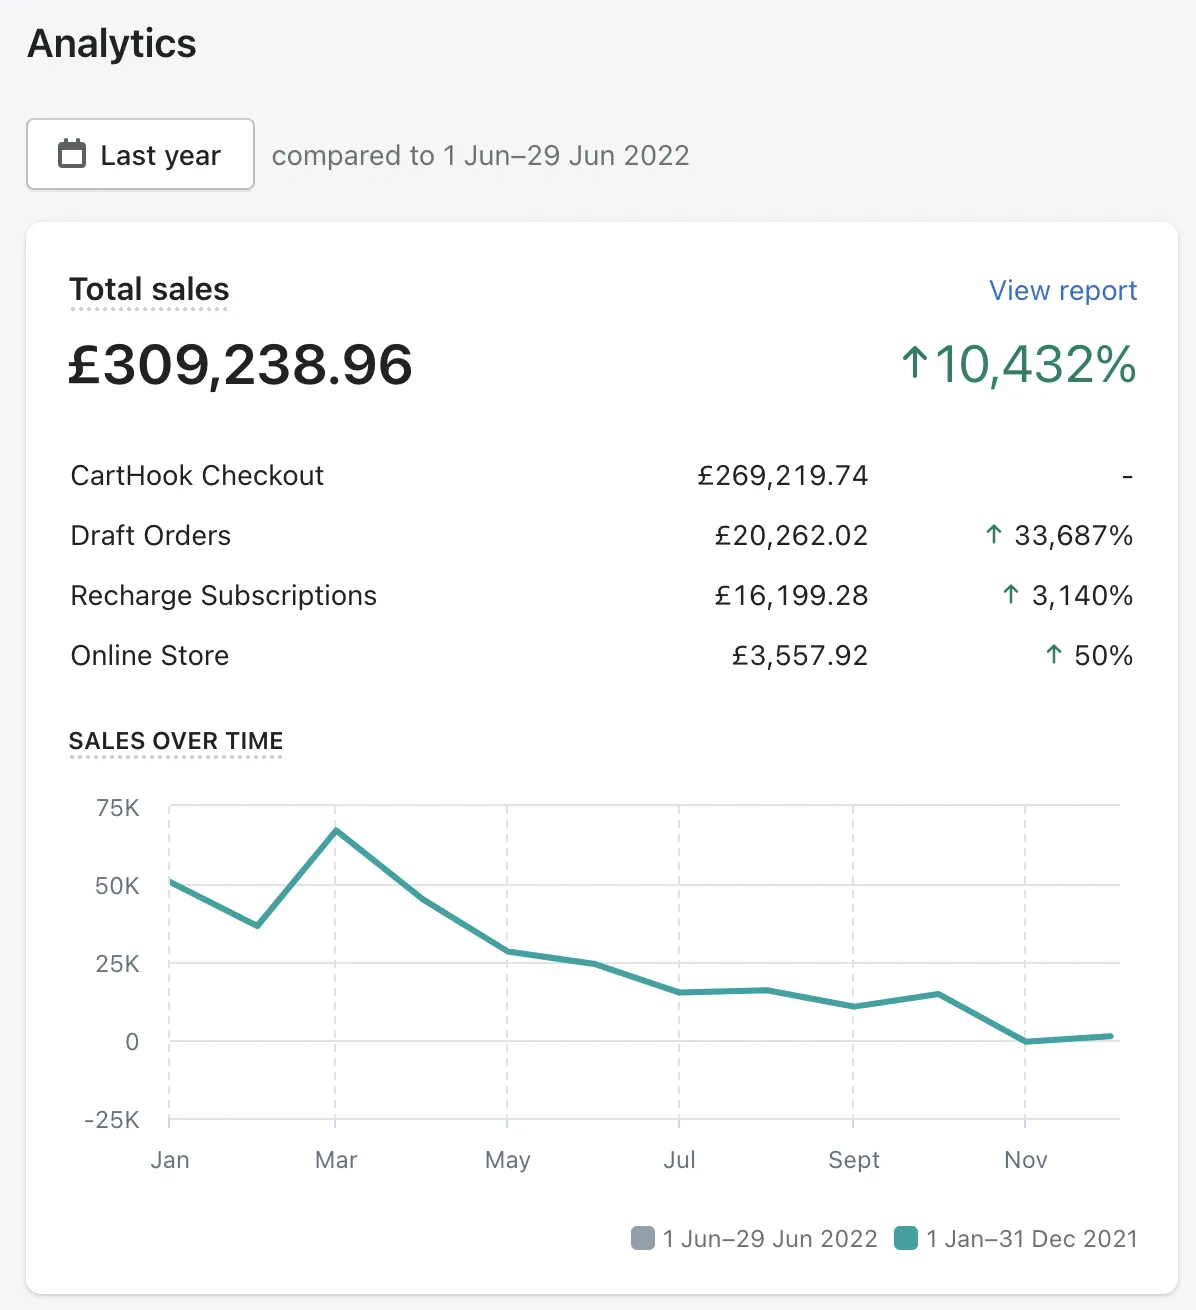The image size is (1196, 1310).
Task: Click the Nov label on the chart axis
Action: point(1025,1160)
